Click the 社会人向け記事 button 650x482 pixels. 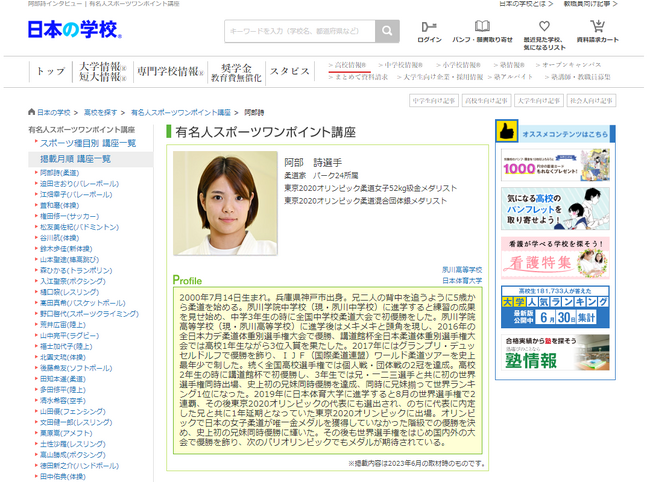pos(592,101)
